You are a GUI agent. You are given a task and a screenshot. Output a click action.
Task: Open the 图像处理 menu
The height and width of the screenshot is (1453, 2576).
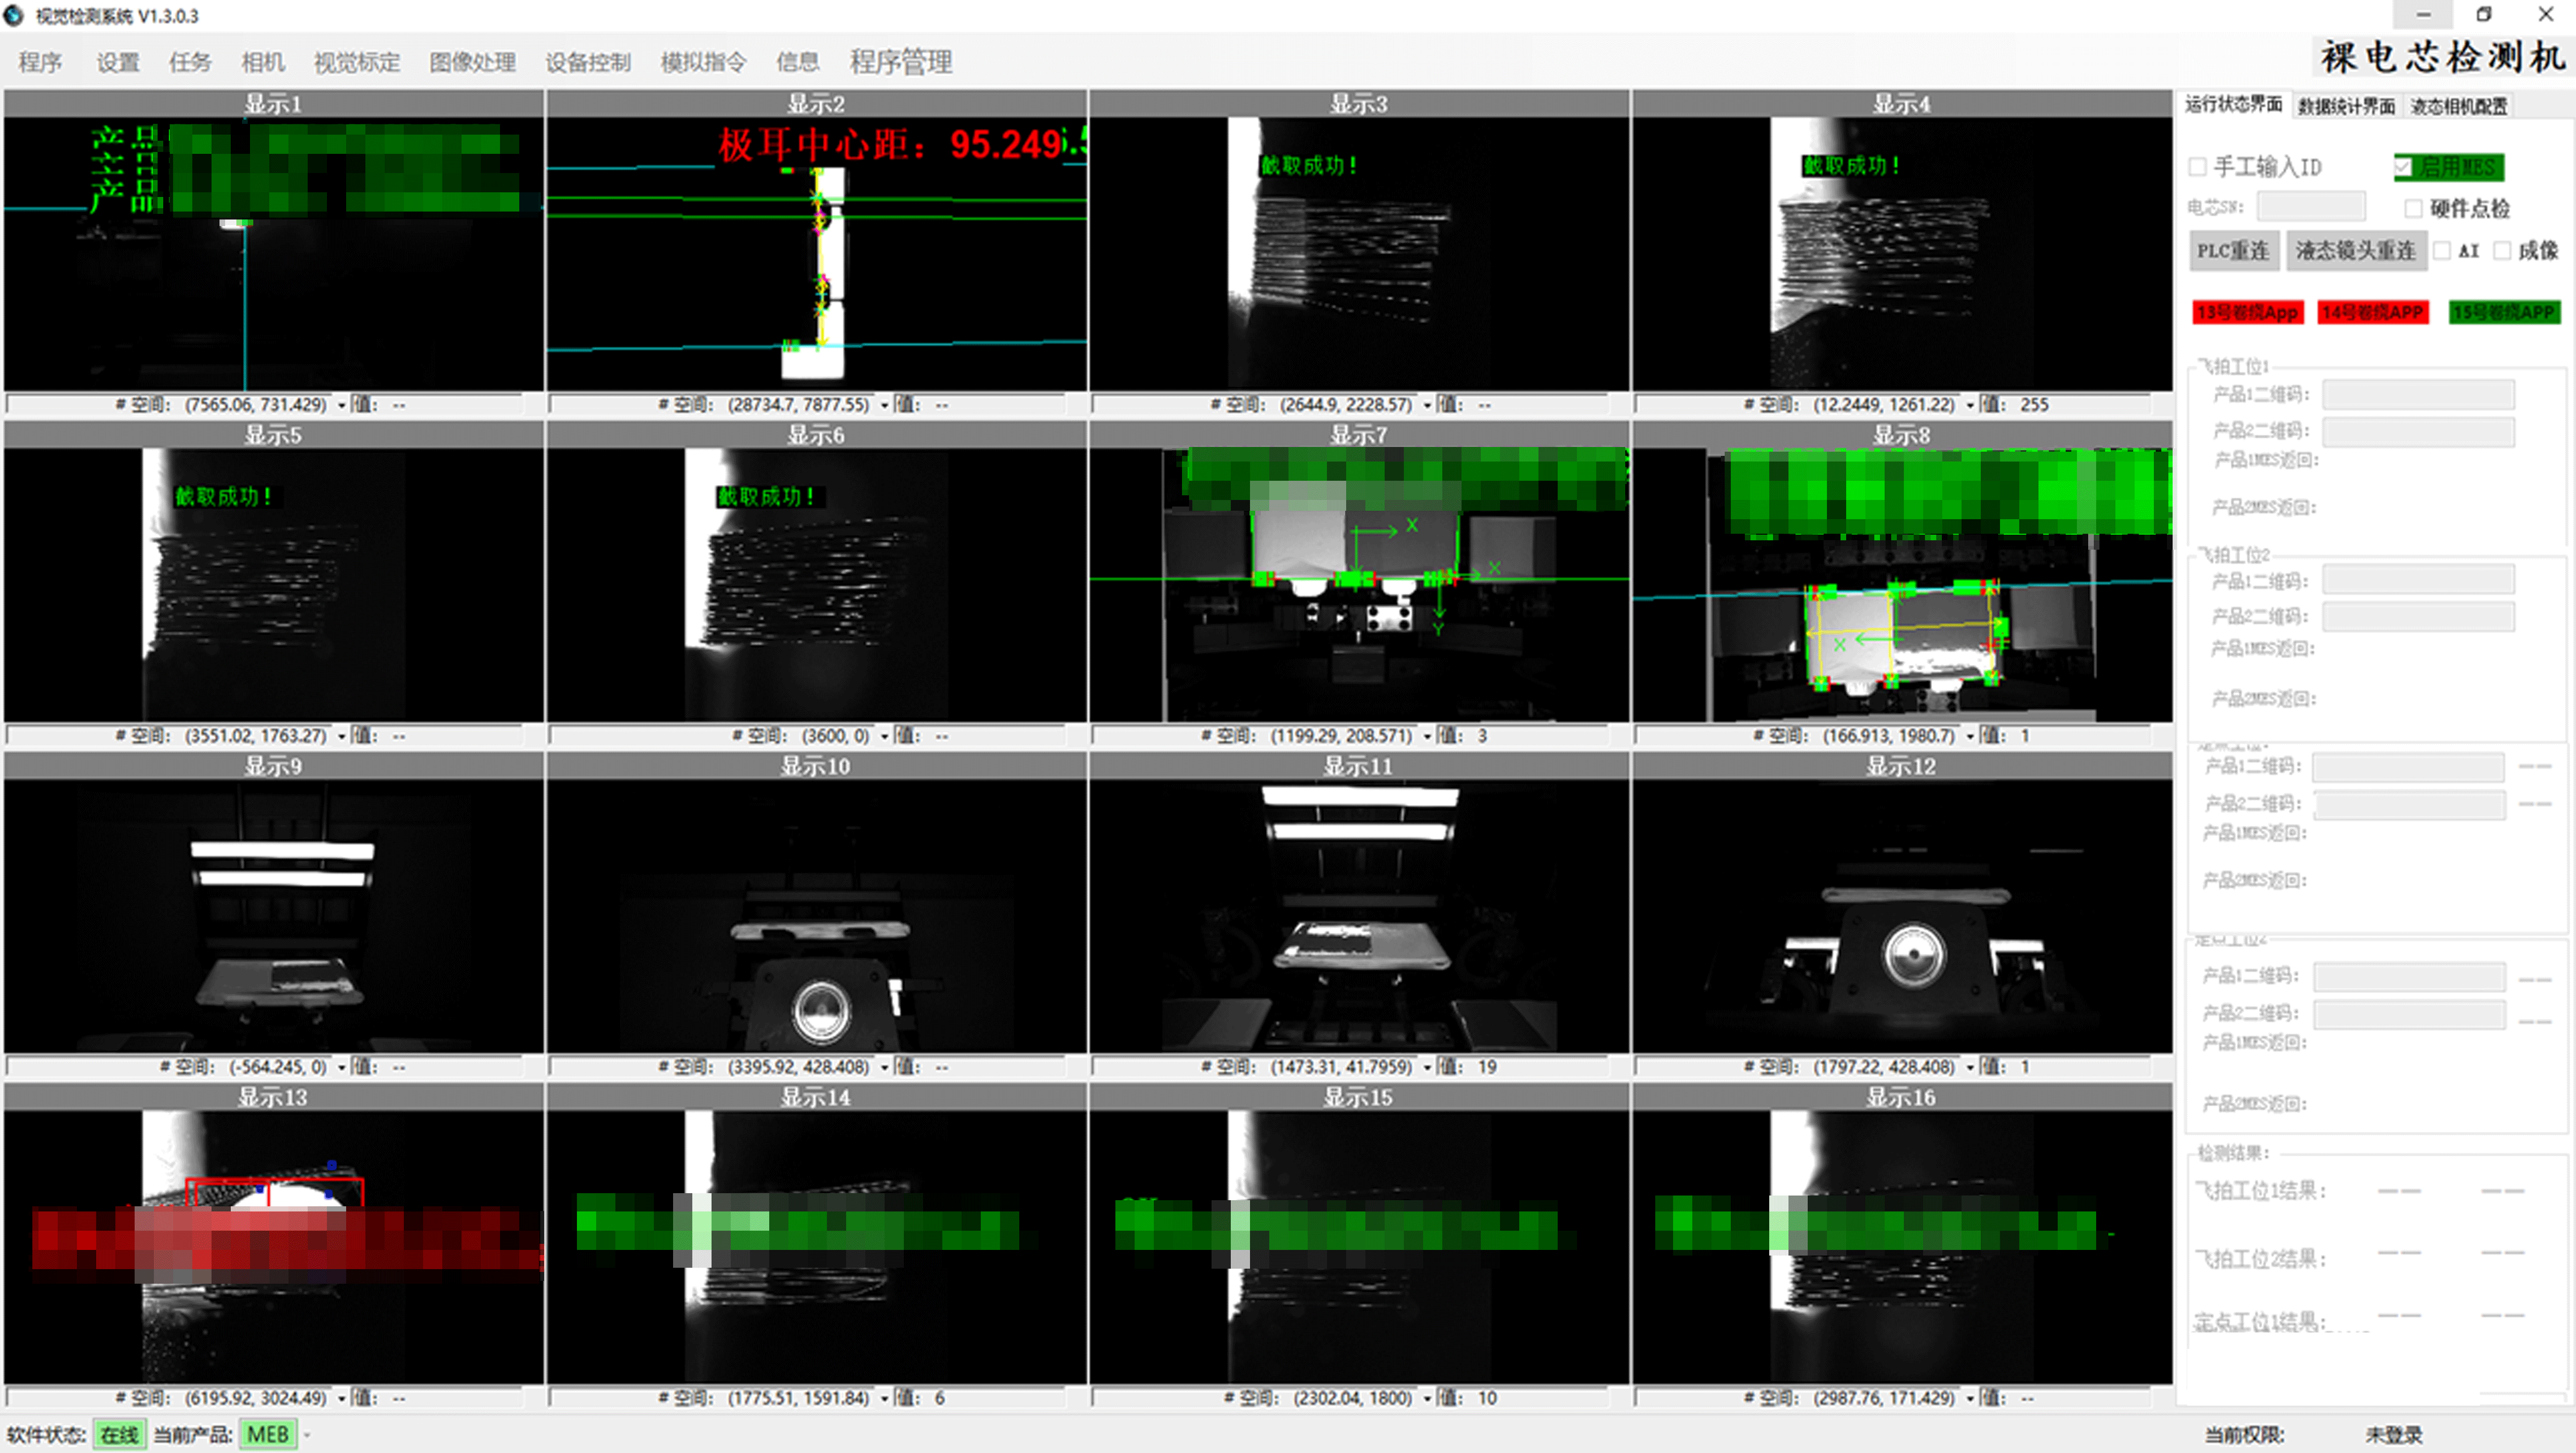point(473,62)
